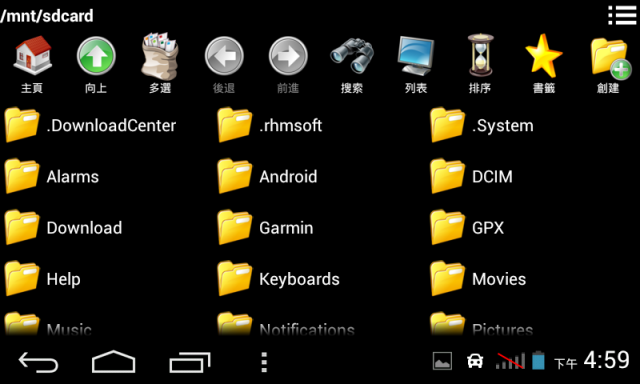Viewport: 640px width, 384px height.
Task: Open the .System folder icon
Action: pos(448,125)
